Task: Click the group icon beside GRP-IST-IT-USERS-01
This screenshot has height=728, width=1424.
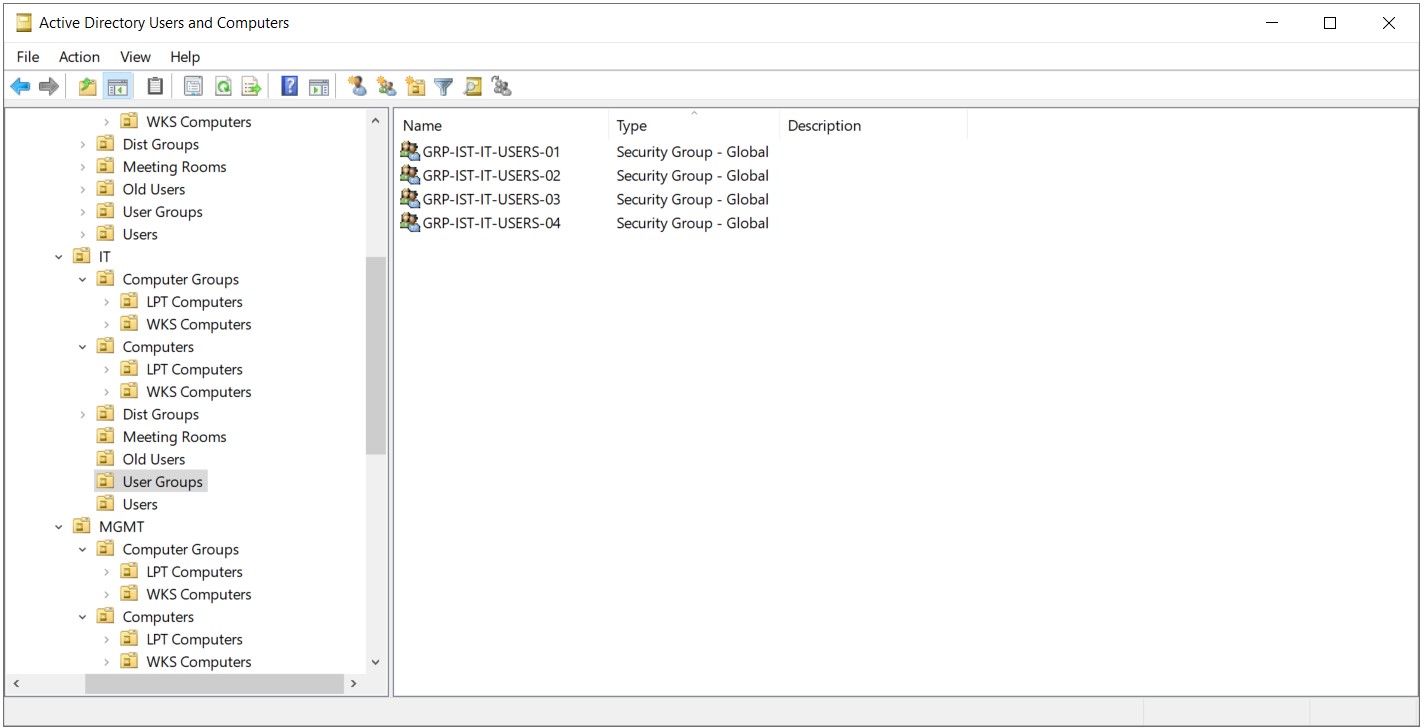Action: [x=410, y=151]
